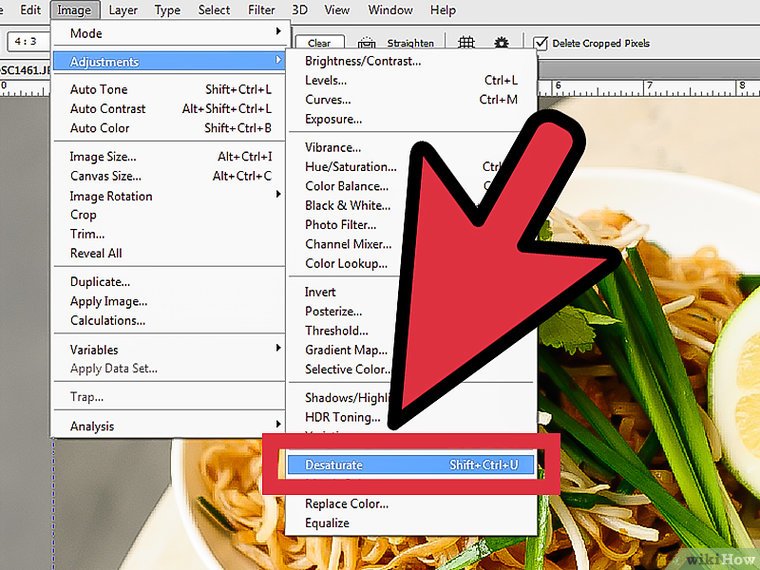The height and width of the screenshot is (570, 760).
Task: Choose Trim from Image menu
Action: coord(169,234)
